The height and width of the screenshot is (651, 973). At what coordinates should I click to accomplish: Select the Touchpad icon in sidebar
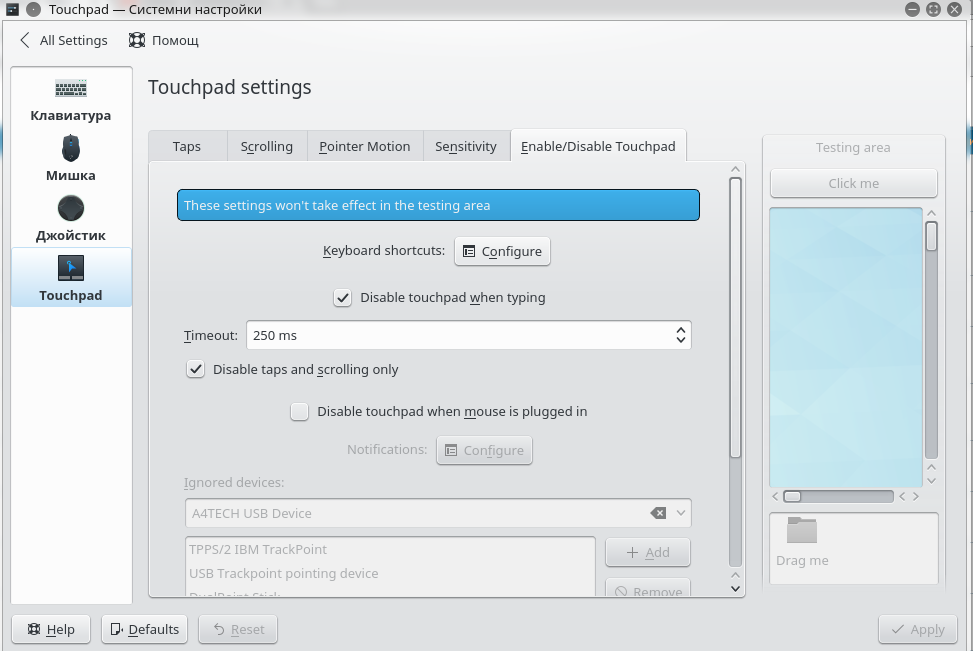71,268
